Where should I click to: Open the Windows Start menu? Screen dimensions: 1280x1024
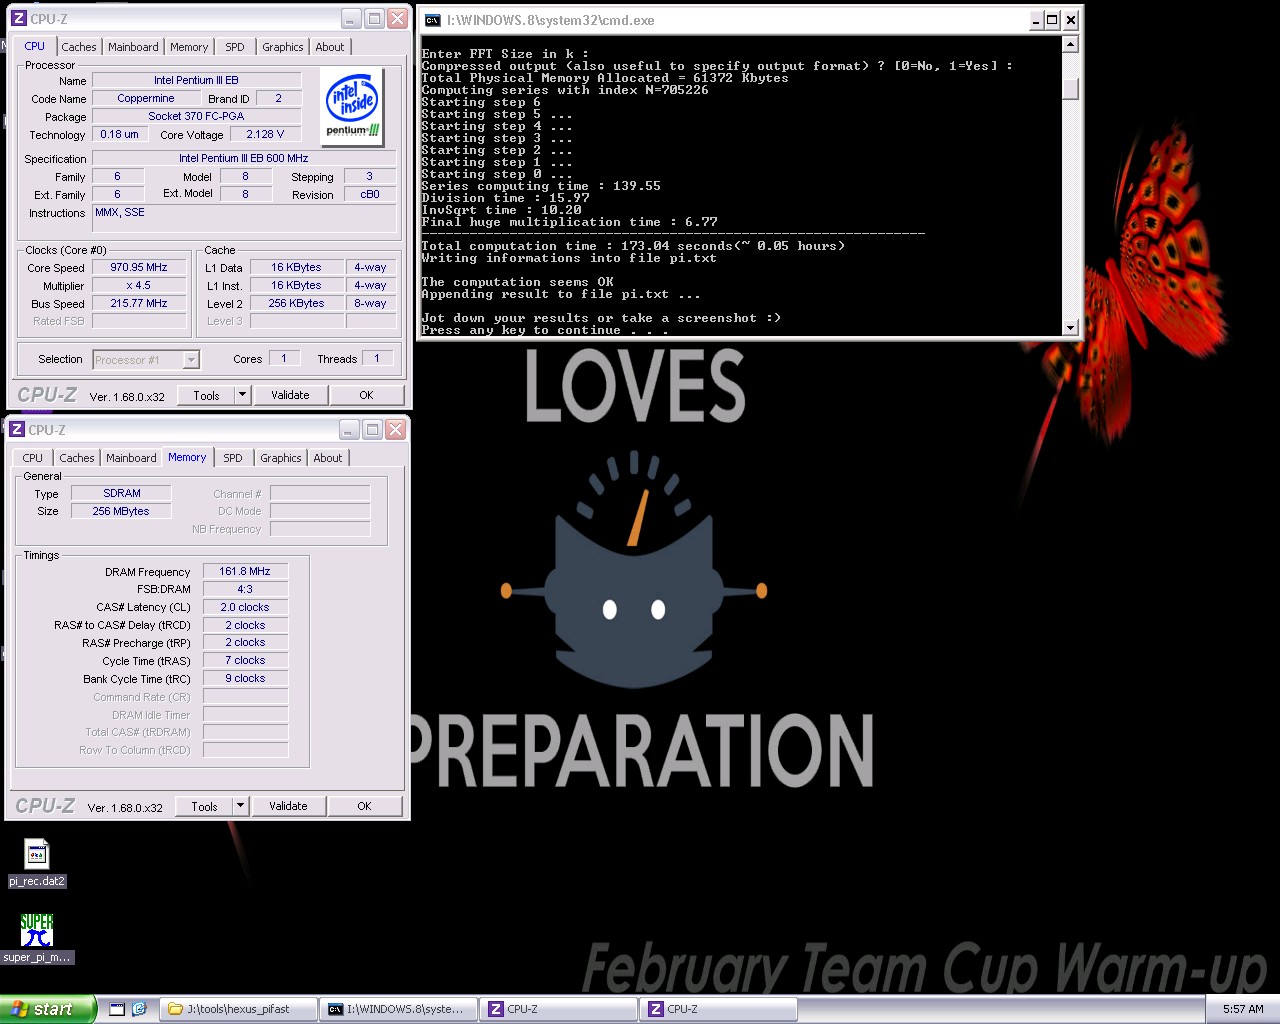pos(48,1009)
